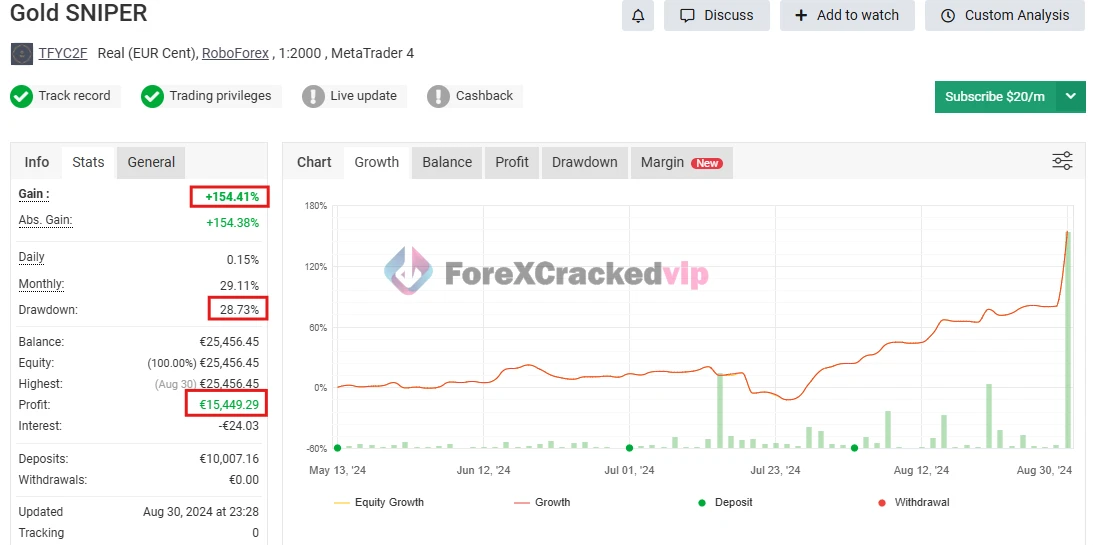Expand the Subscribe dropdown arrow
Screen dimensions: 1093x545
coord(1070,97)
